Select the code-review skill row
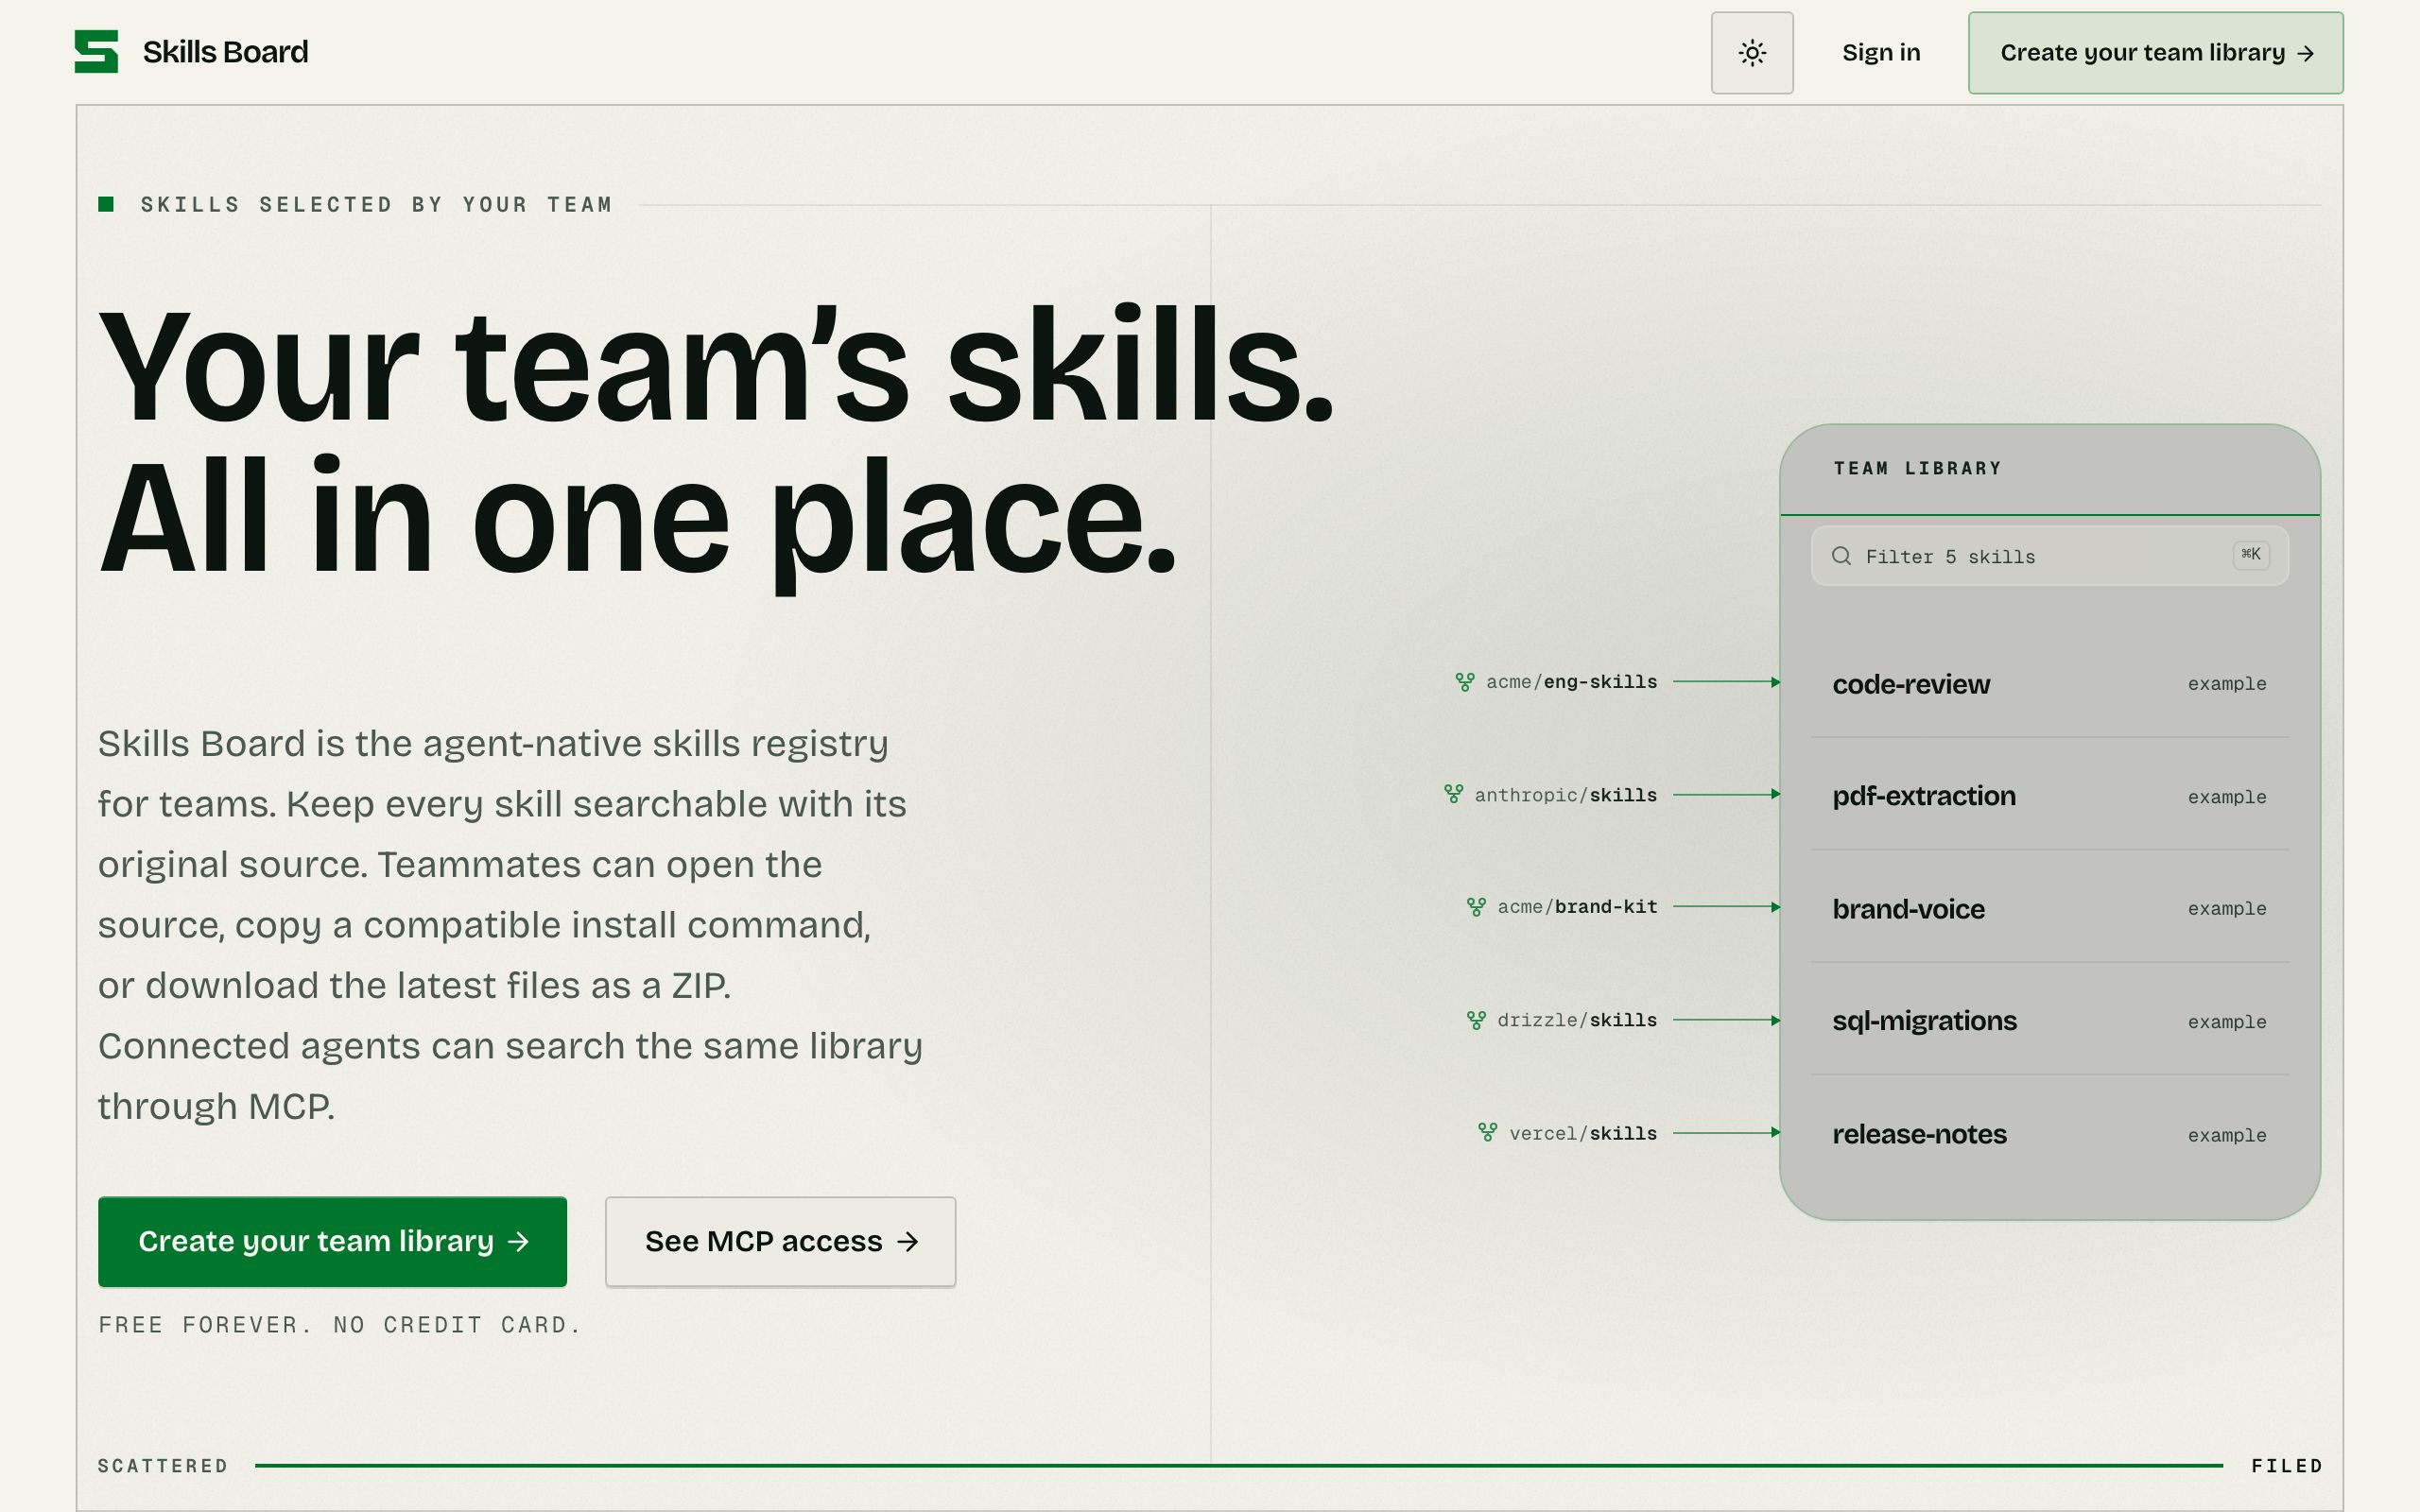The width and height of the screenshot is (2420, 1512). click(2049, 684)
